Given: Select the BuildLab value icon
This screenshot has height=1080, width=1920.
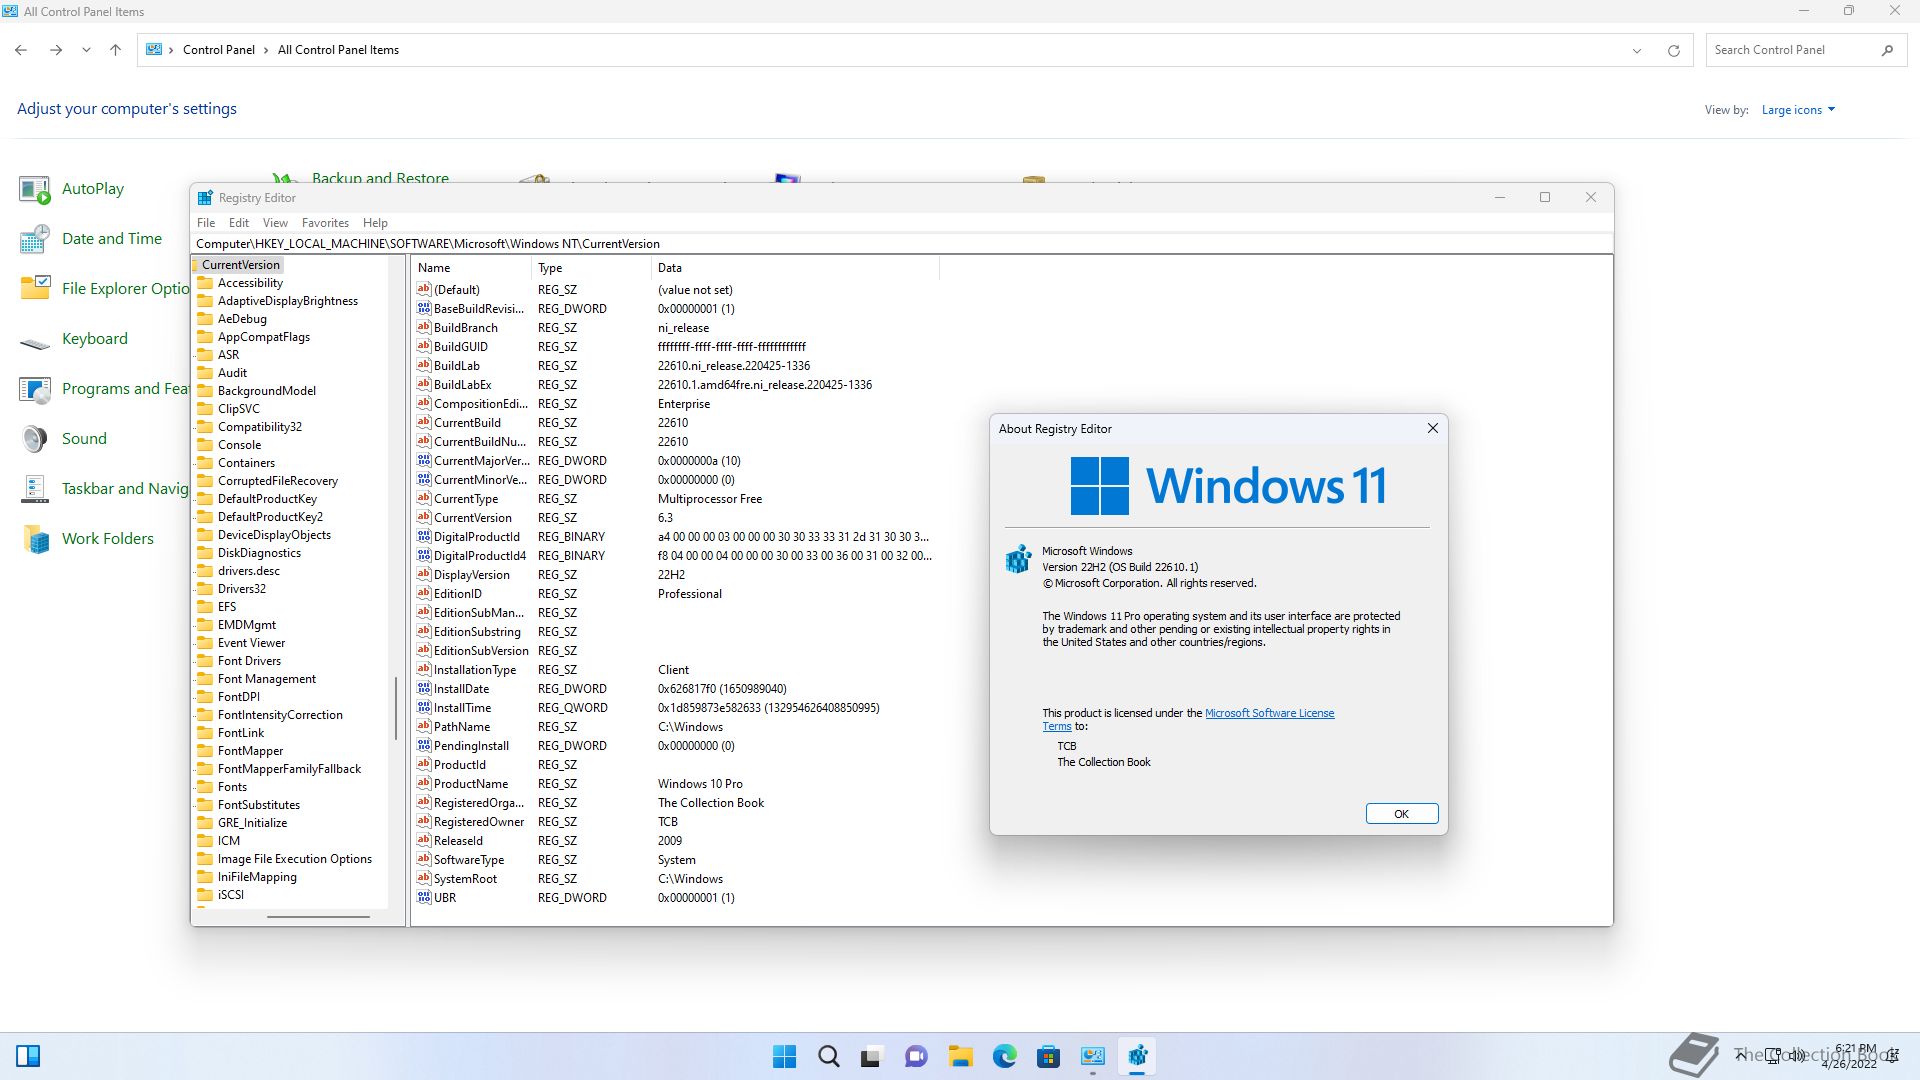Looking at the screenshot, I should click(424, 366).
